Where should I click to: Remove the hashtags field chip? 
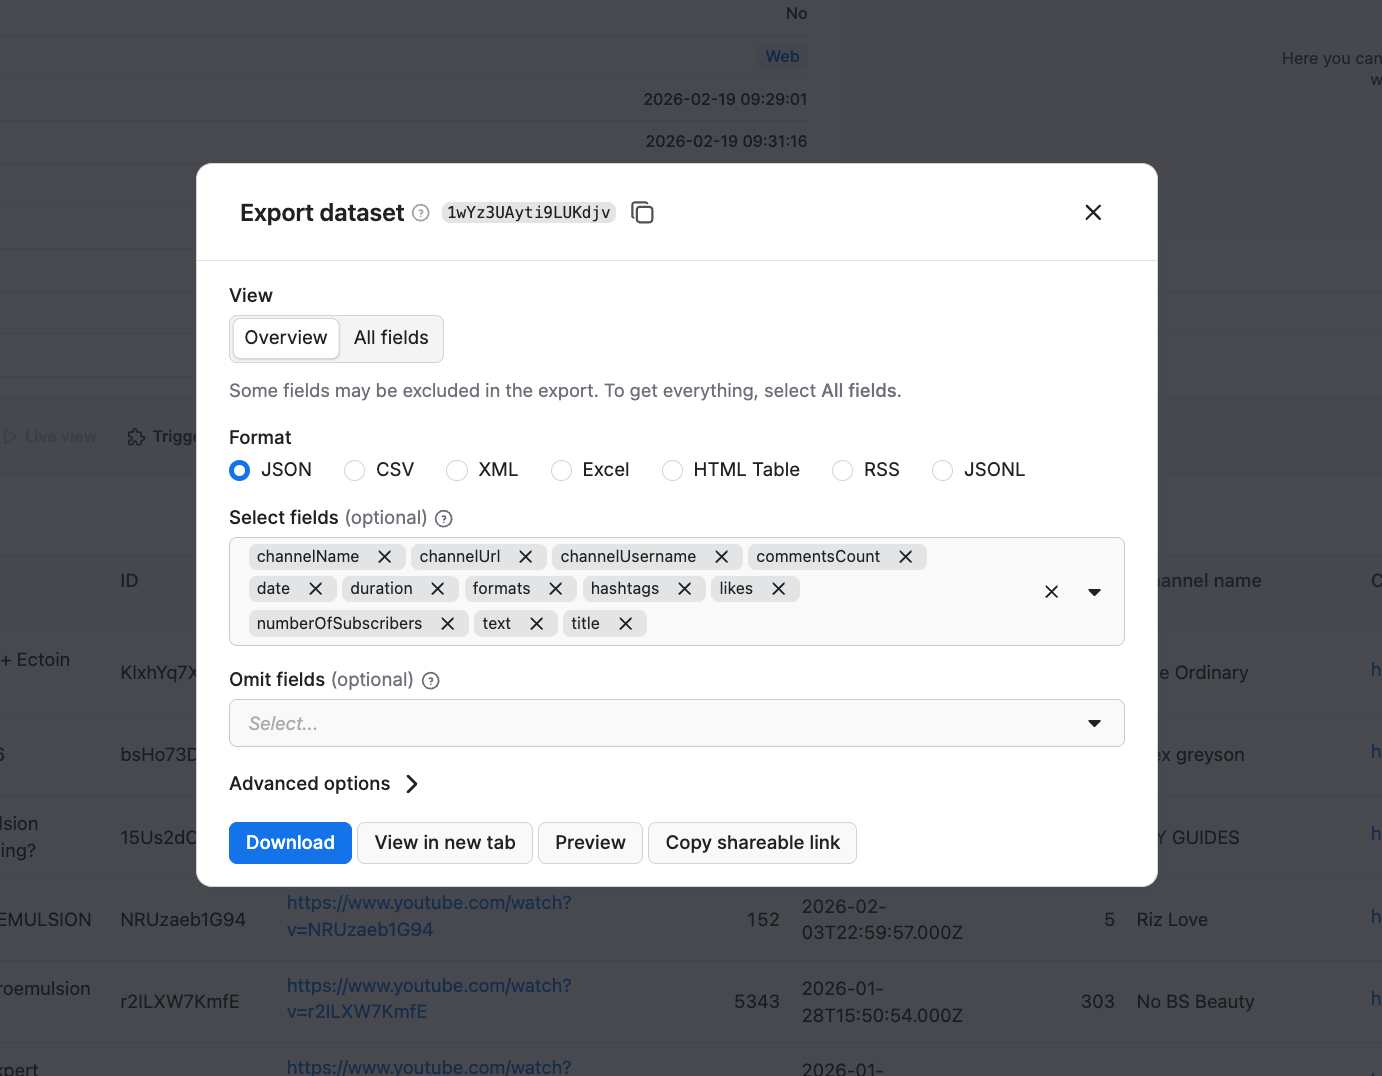(x=685, y=588)
